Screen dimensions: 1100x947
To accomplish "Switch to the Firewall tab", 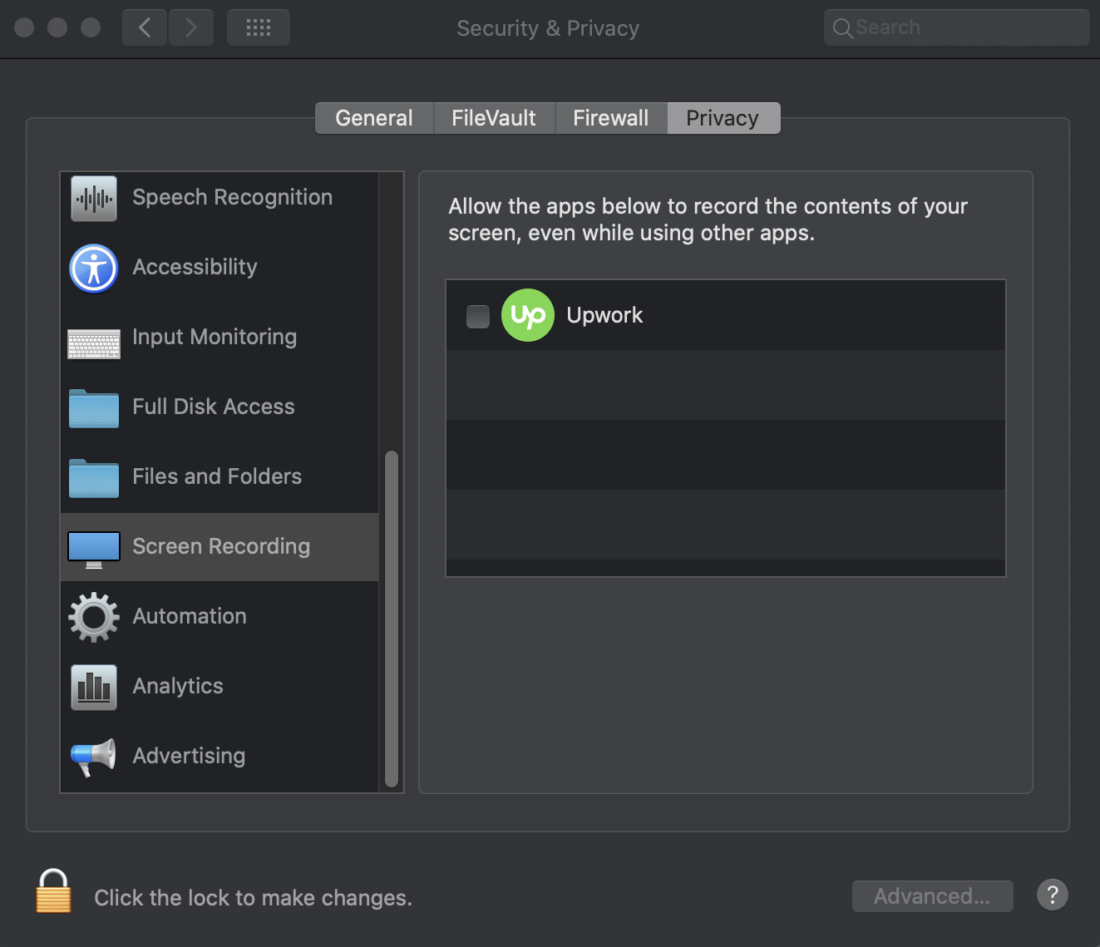I will 611,118.
